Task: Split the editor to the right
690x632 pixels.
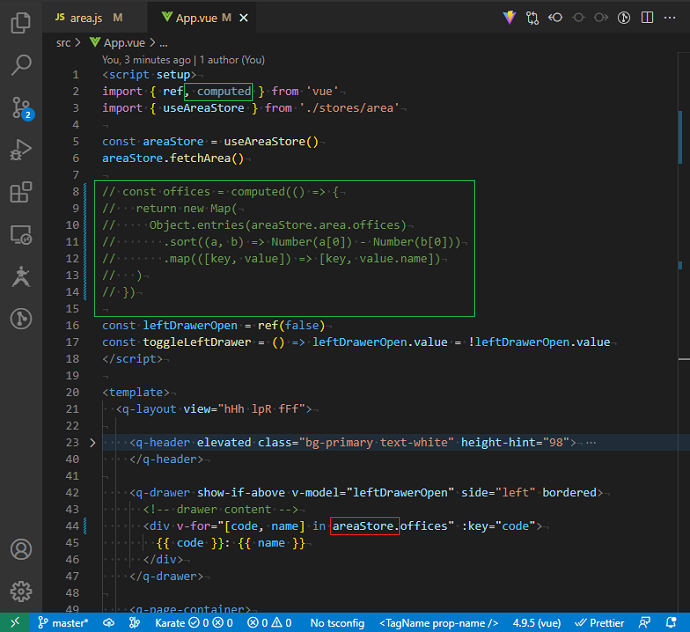Action: pos(647,18)
